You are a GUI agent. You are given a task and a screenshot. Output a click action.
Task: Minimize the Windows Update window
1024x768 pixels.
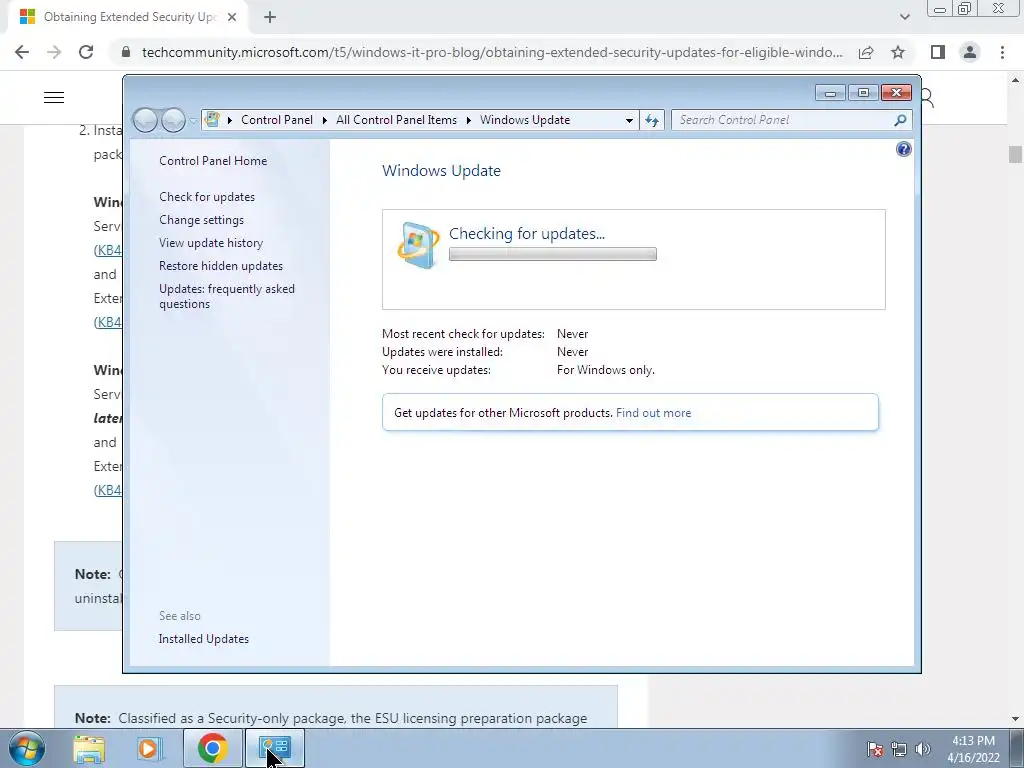coord(830,93)
